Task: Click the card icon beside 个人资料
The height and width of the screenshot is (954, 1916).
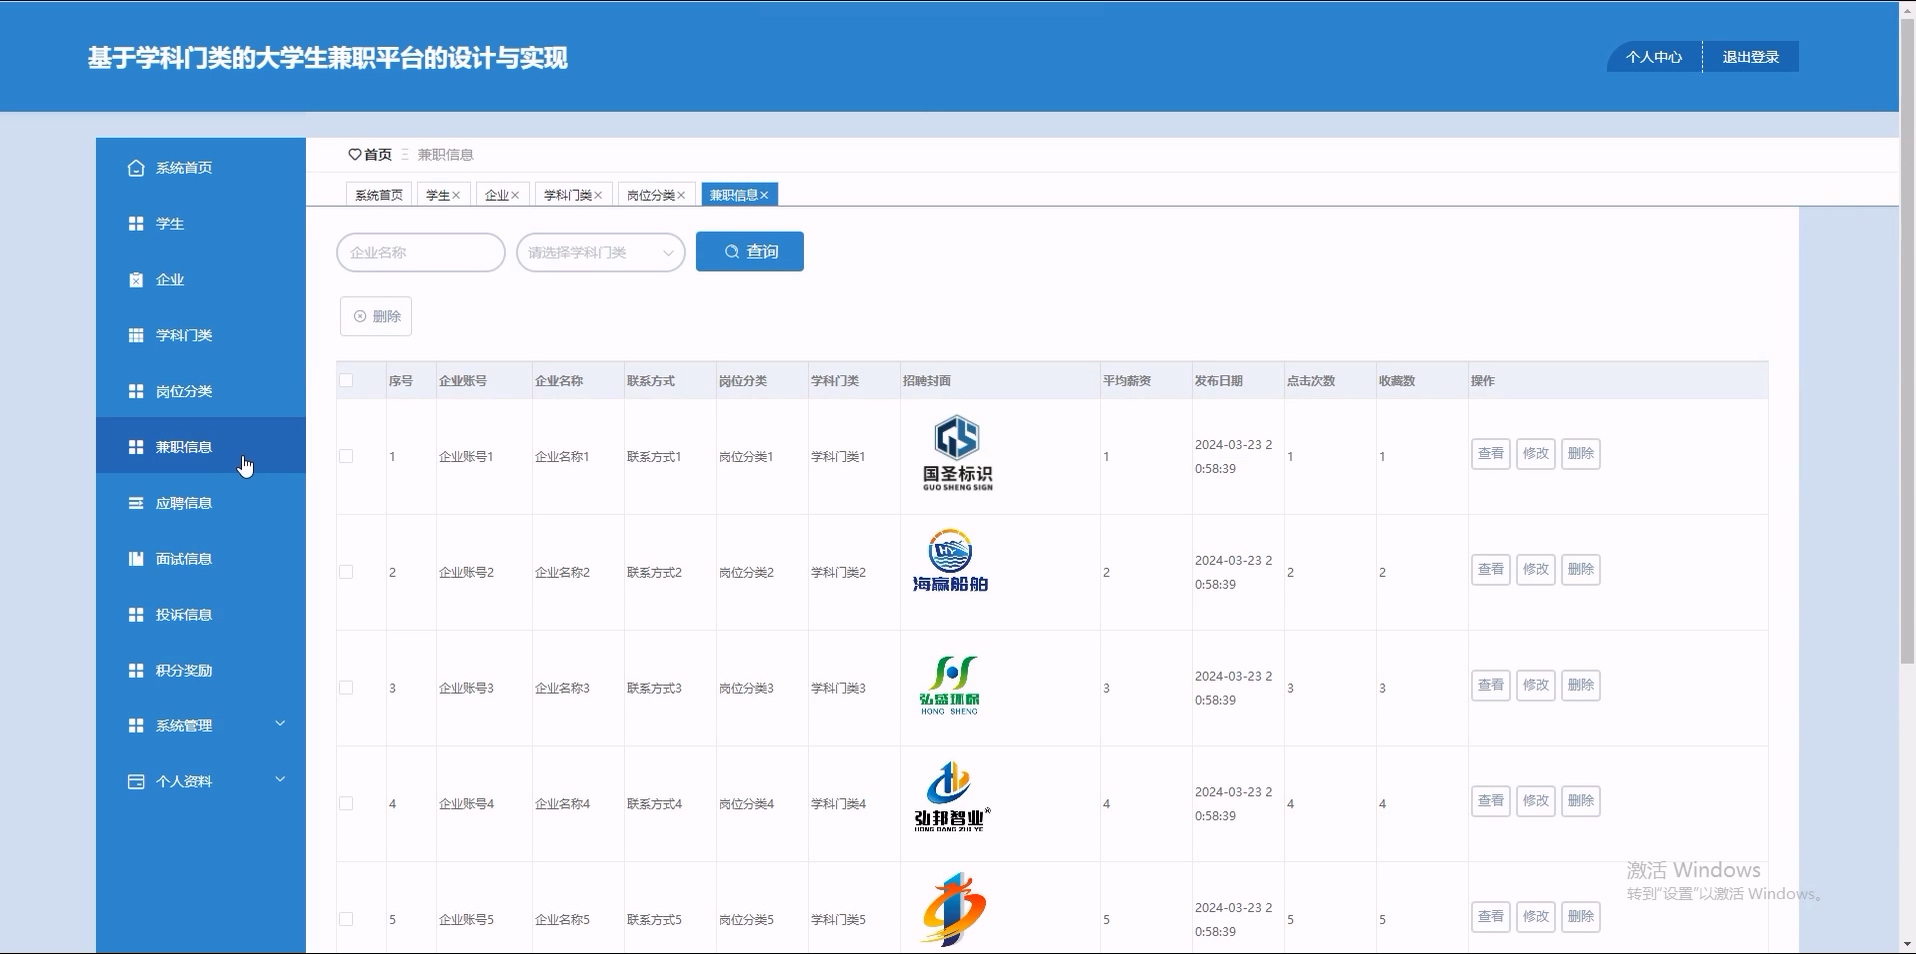Action: pyautogui.click(x=136, y=782)
